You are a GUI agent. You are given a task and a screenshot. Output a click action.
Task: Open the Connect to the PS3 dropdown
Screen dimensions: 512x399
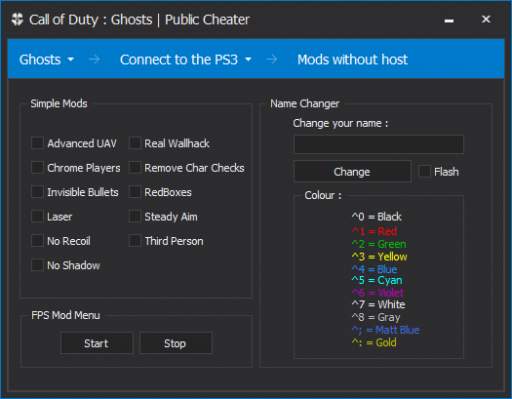185,60
